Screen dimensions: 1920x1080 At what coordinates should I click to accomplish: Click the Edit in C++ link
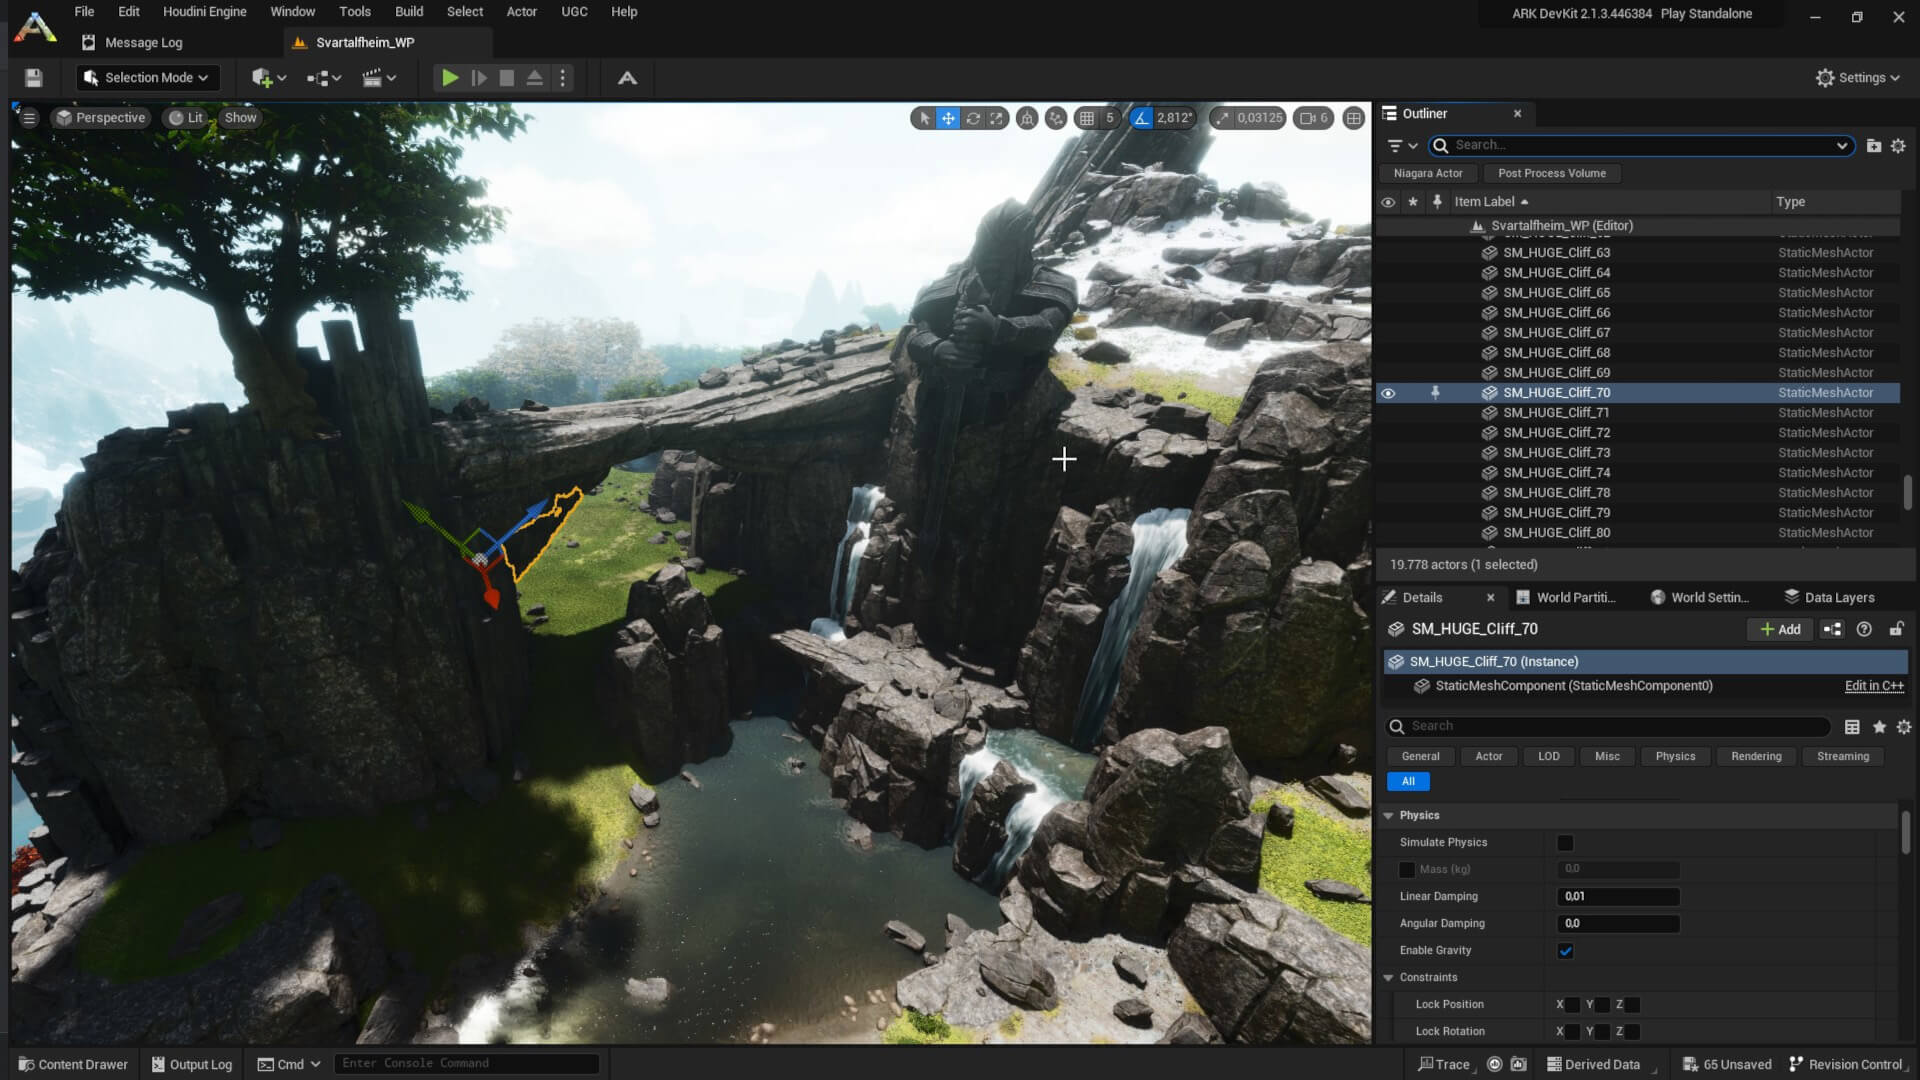point(1873,686)
